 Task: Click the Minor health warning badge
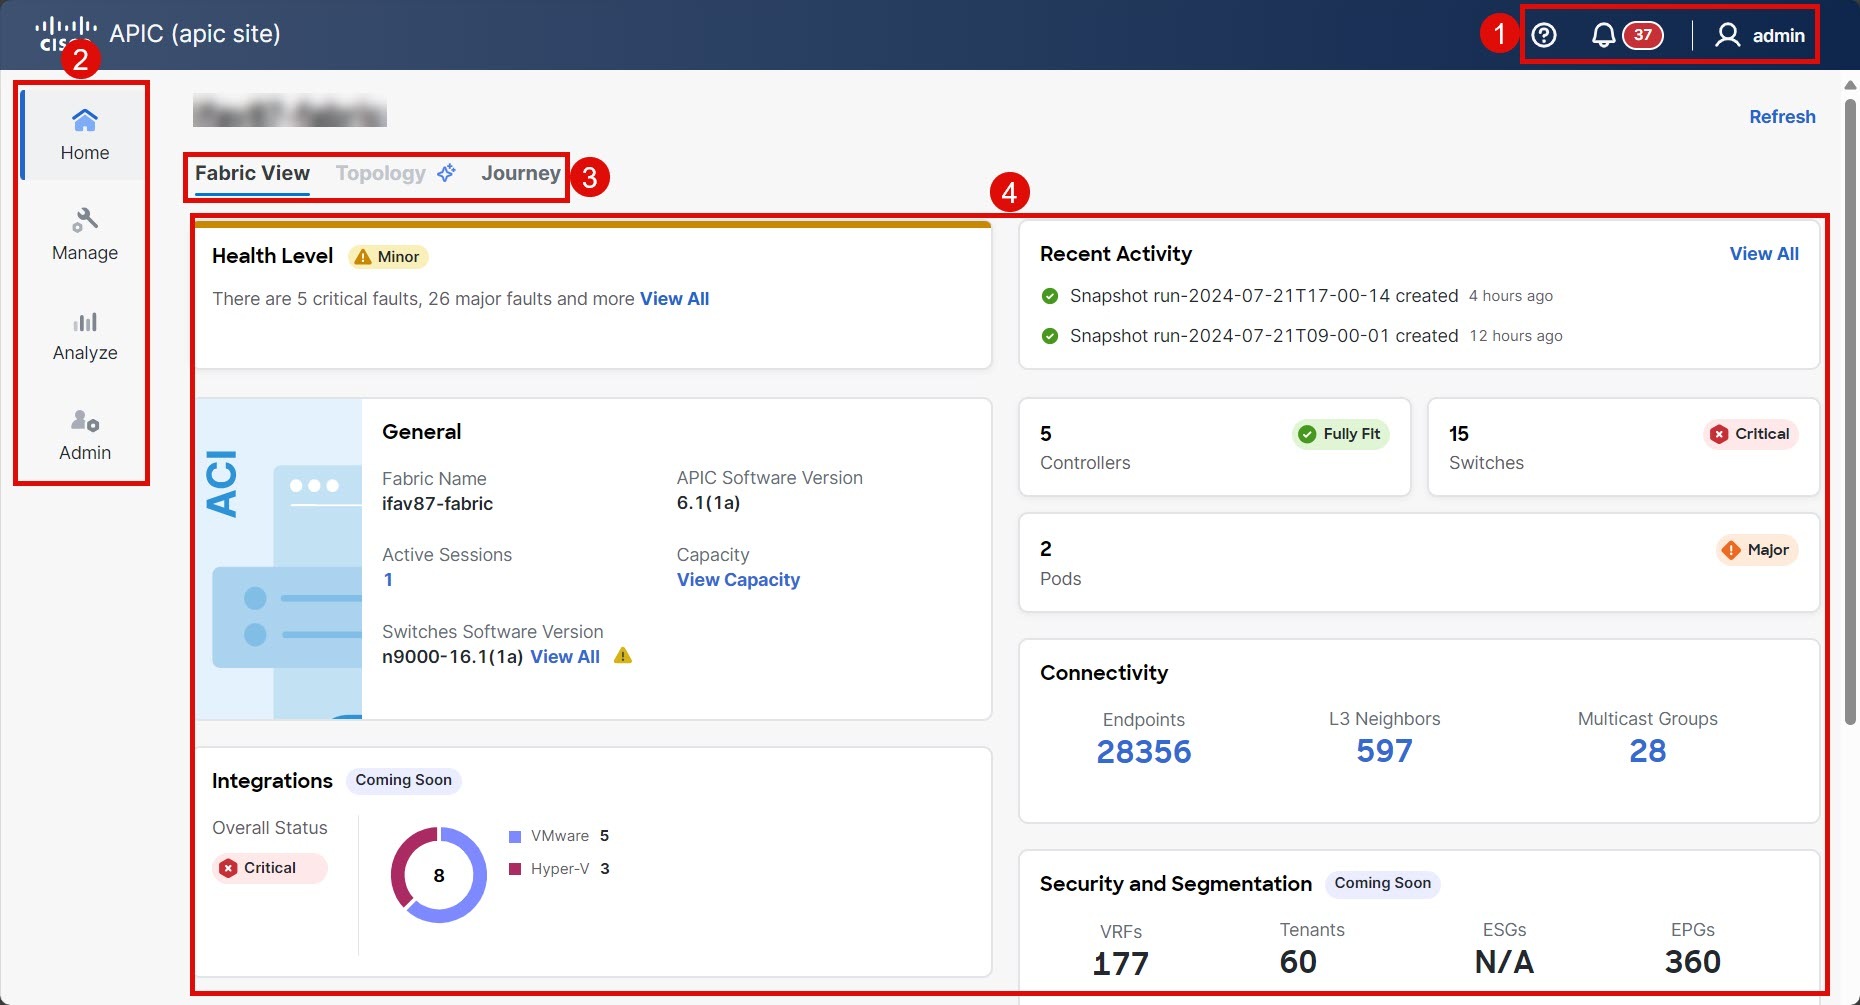tap(388, 257)
